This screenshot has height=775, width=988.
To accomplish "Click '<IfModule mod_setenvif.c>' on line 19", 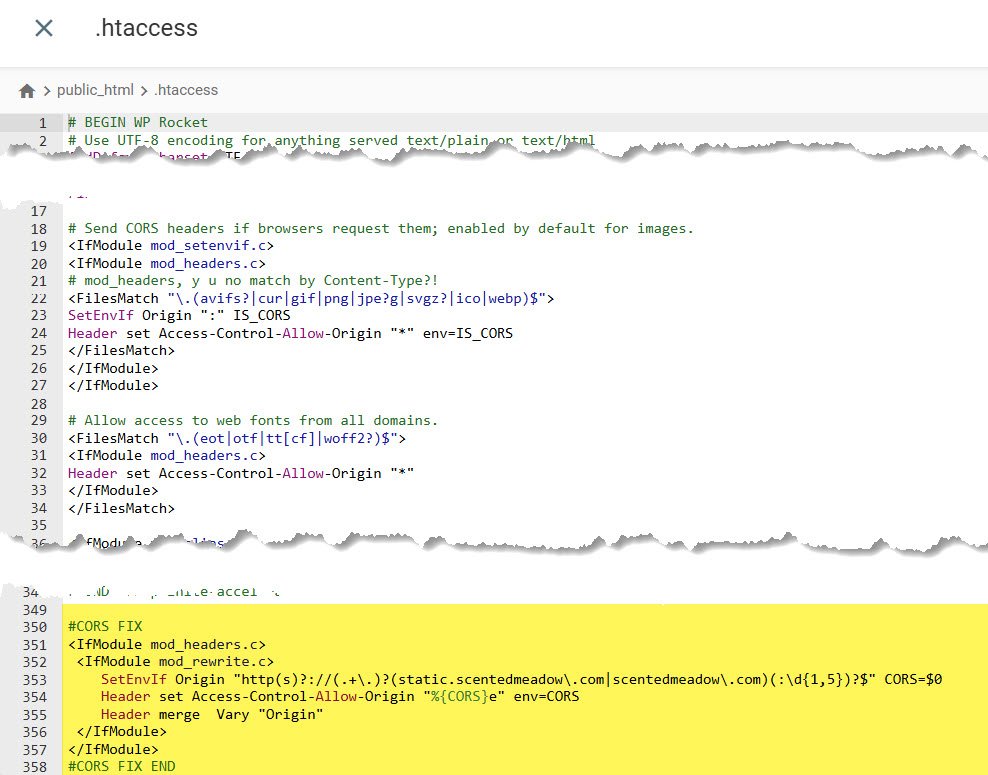I will point(171,246).
